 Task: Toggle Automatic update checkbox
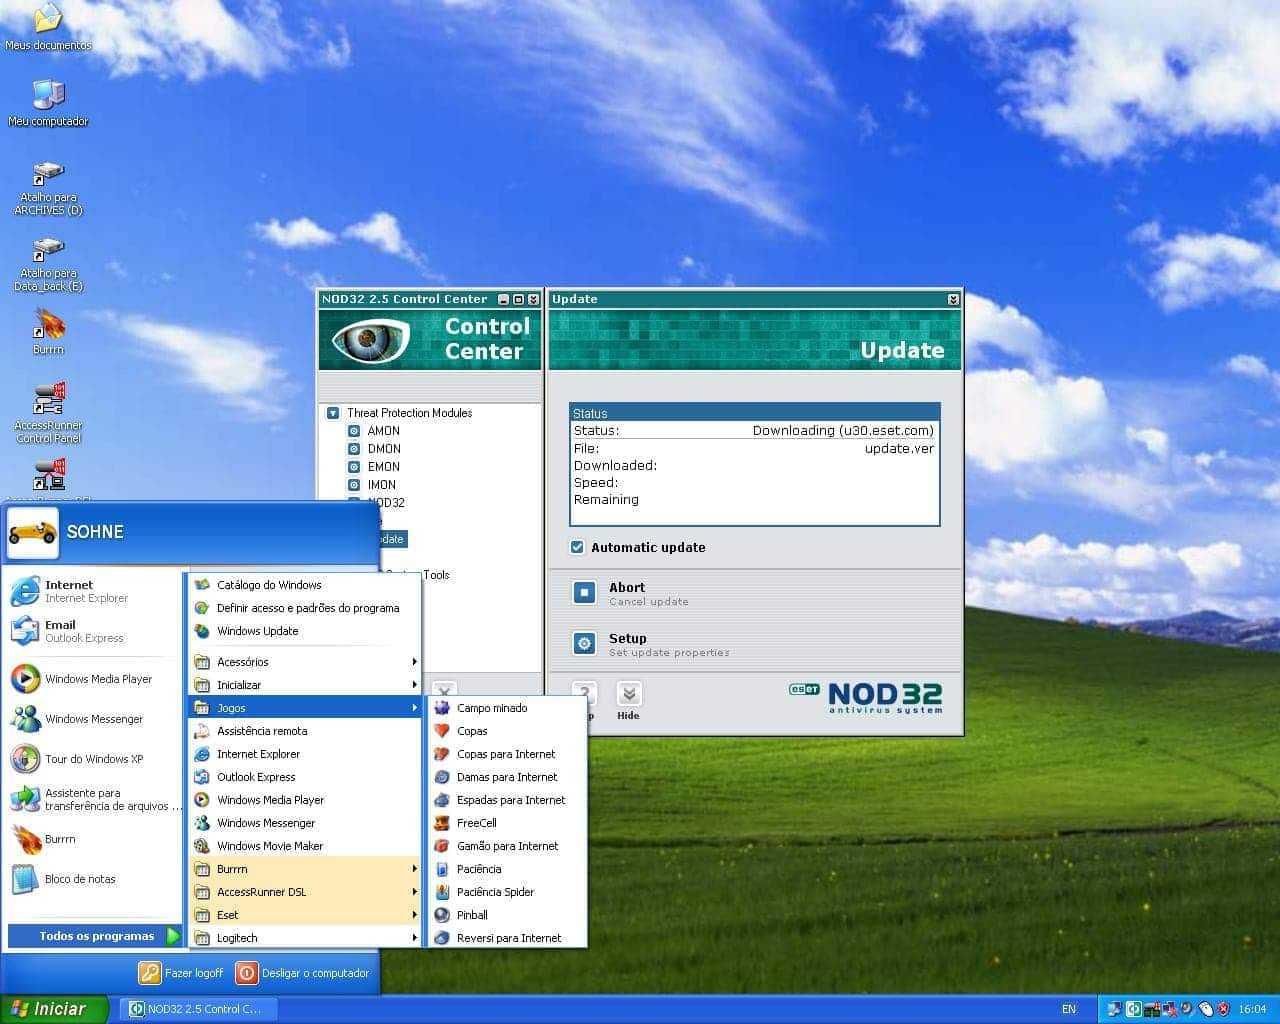coord(577,547)
